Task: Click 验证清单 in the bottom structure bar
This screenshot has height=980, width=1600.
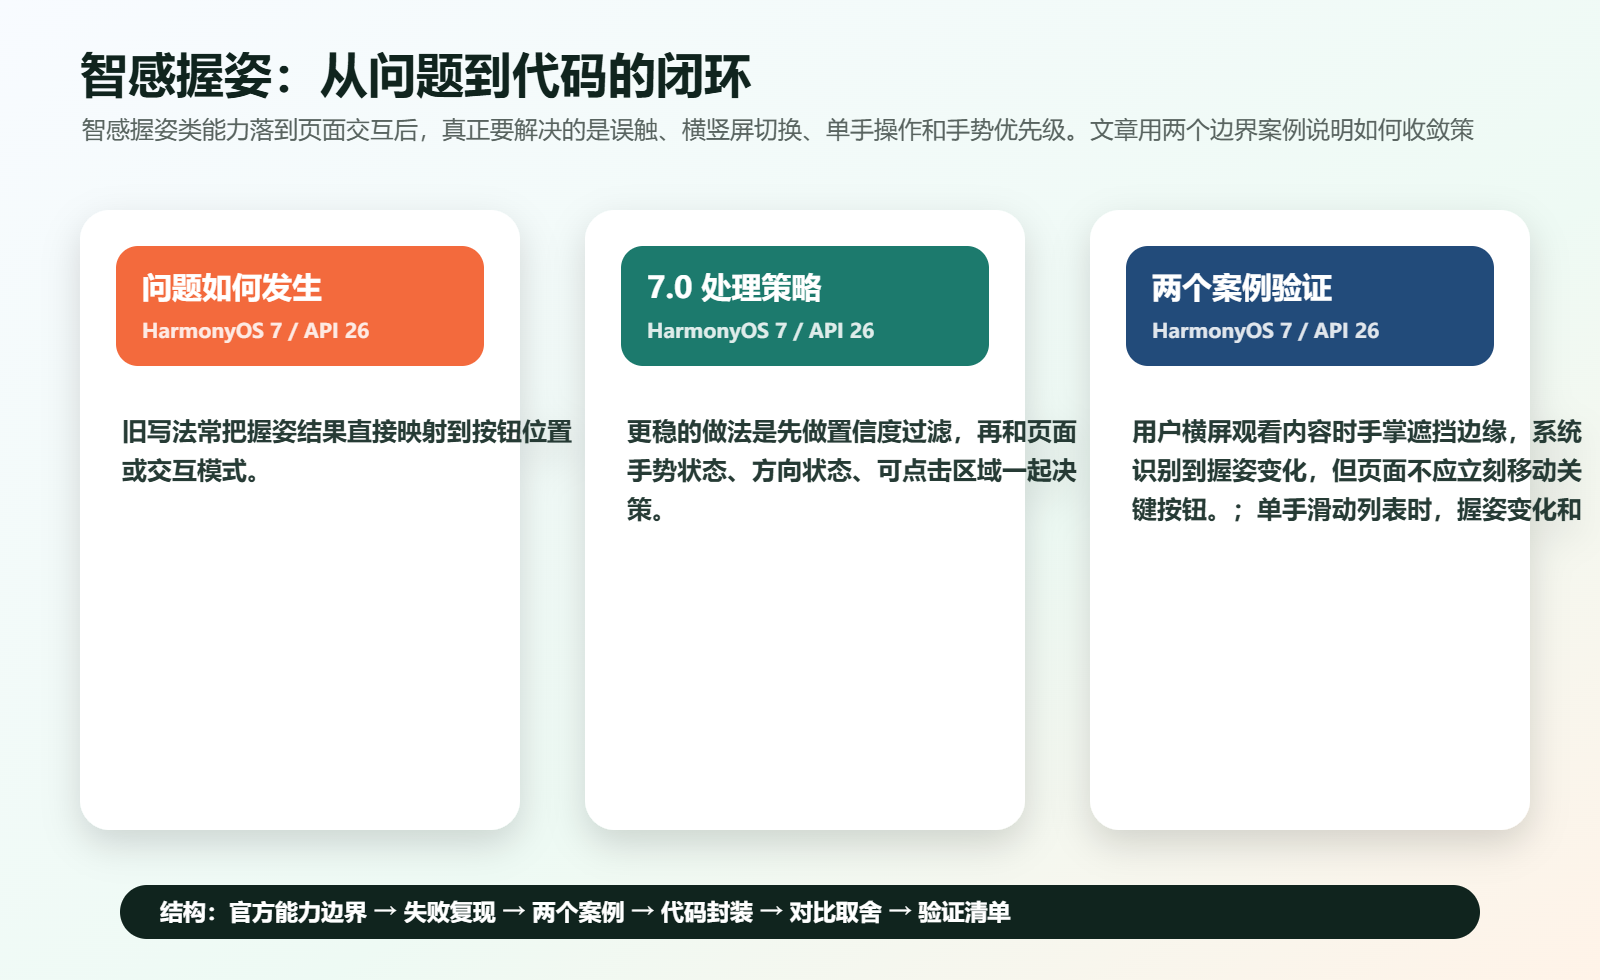Action: click(x=964, y=912)
